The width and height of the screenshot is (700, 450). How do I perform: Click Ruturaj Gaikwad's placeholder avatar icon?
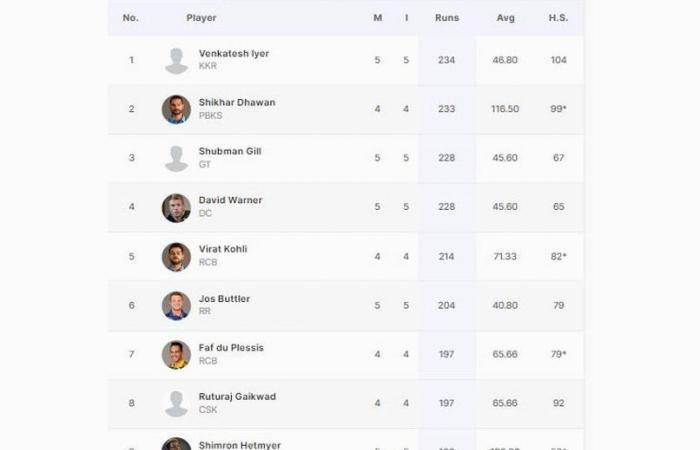click(176, 404)
